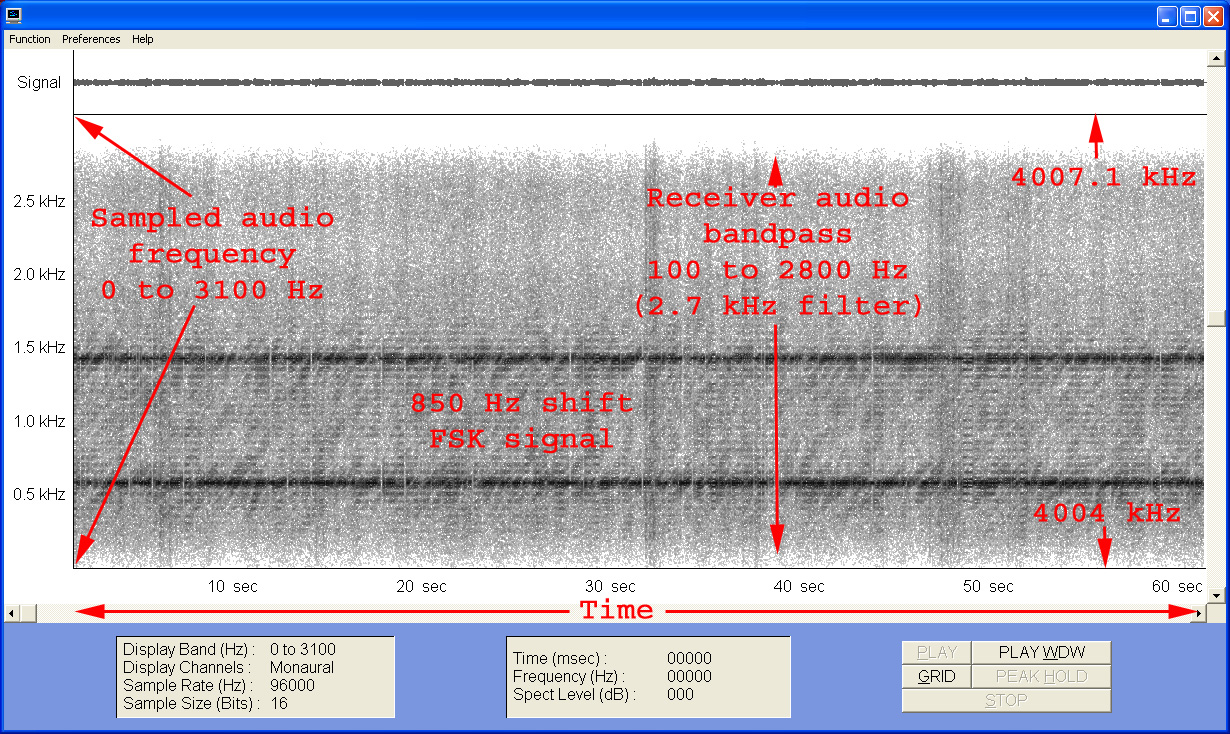Screen dimensions: 1230x734
Task: Click the 30 sec time label
Action: click(610, 587)
